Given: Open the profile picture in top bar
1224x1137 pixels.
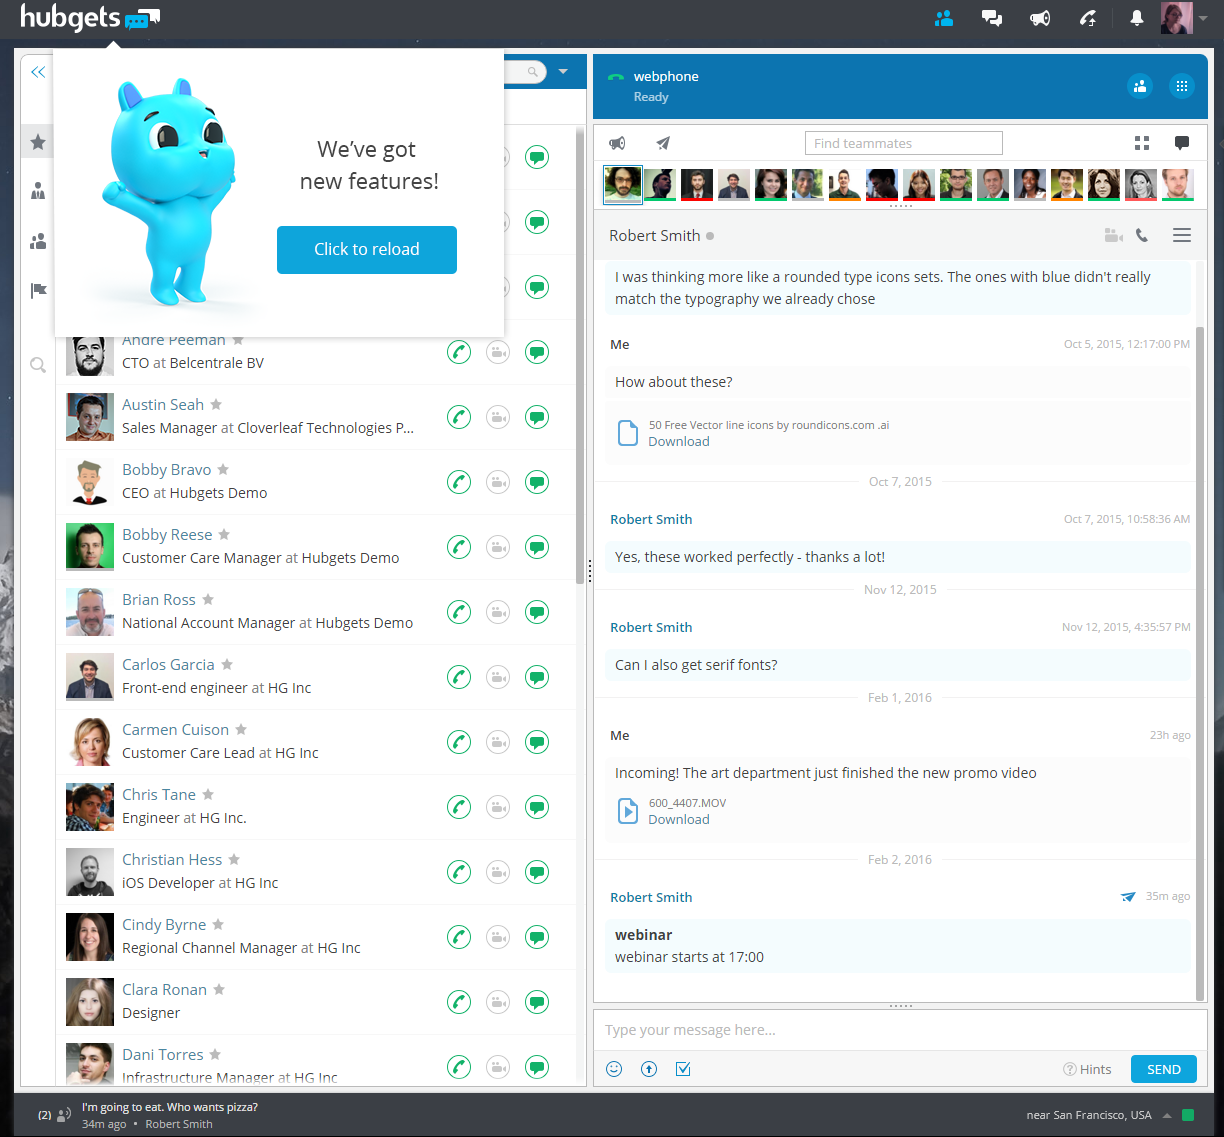Looking at the screenshot, I should pyautogui.click(x=1177, y=18).
